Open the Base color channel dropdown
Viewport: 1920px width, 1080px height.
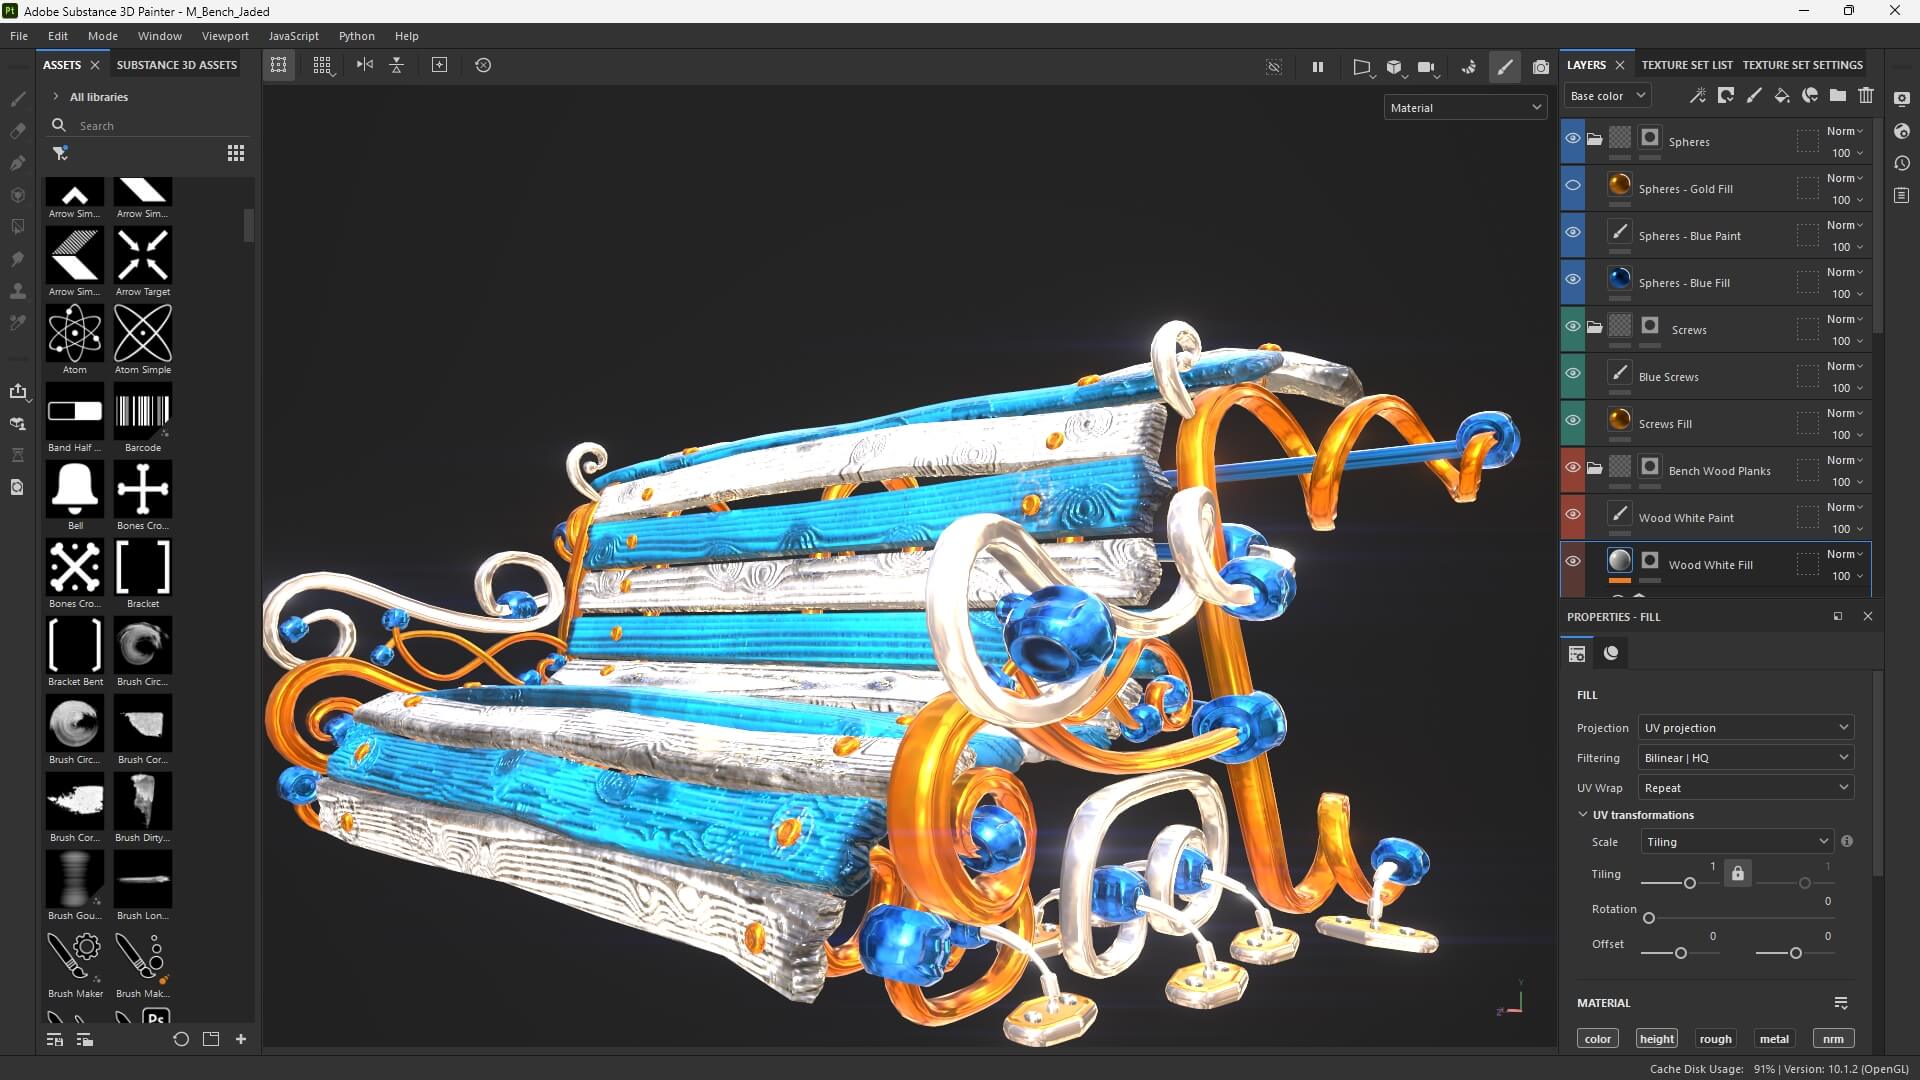(1607, 96)
